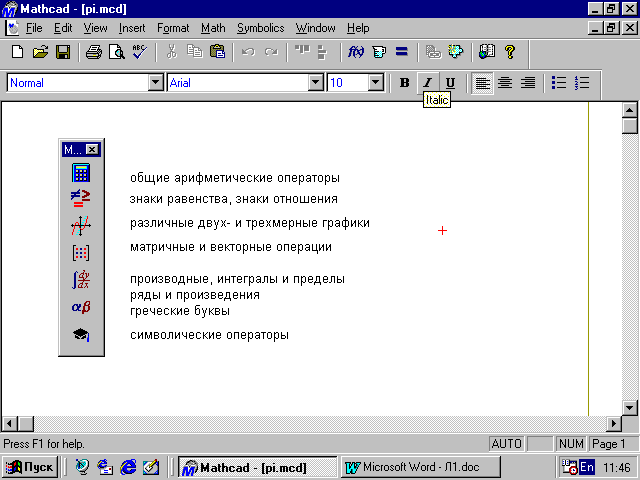
Task: Click horizontal scrollbar right arrow
Action: (613, 424)
